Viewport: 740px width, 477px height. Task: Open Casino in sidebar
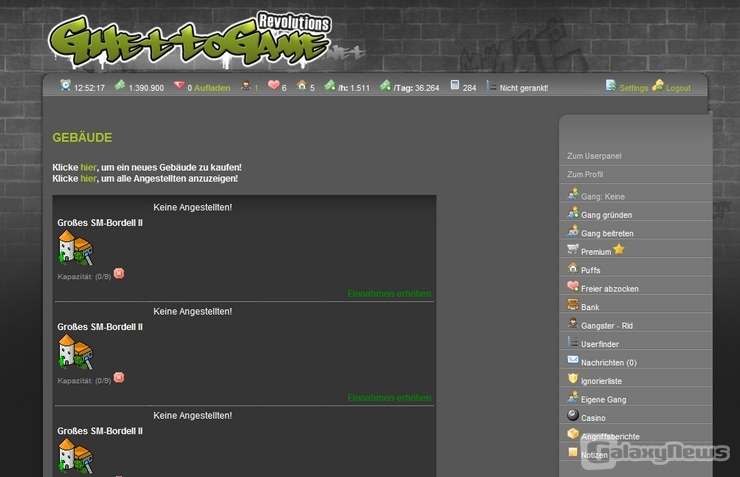point(593,418)
